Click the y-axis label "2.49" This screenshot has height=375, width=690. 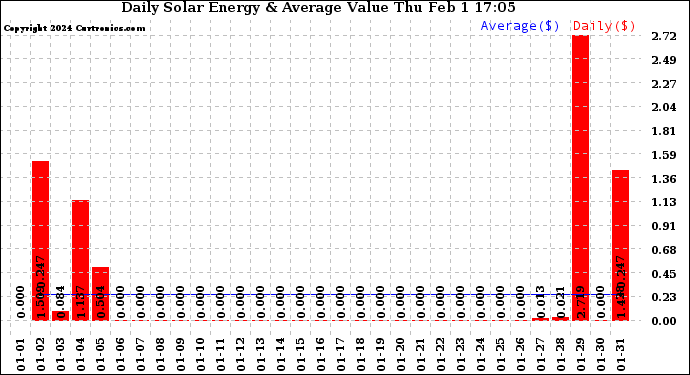(664, 60)
